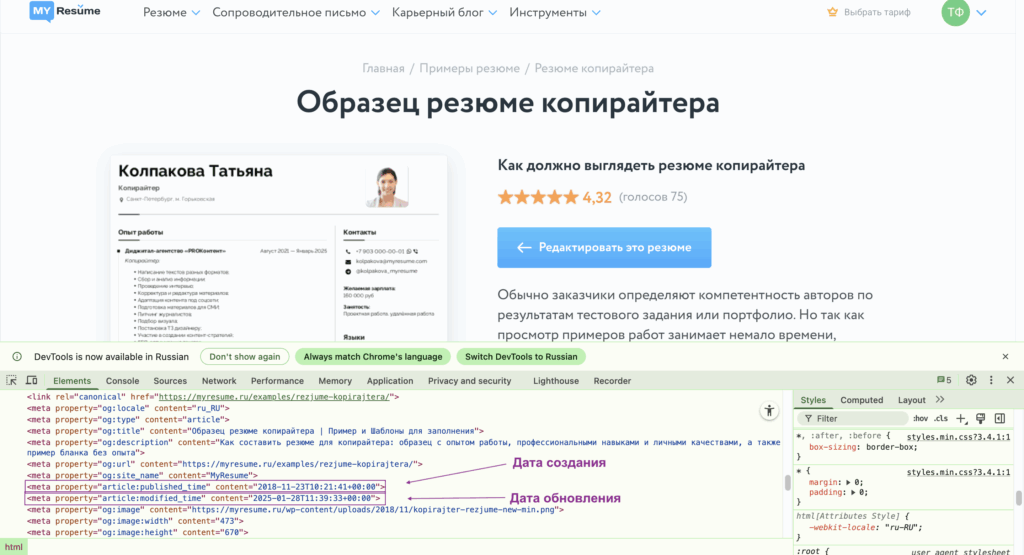1024x555 pixels.
Task: Open styles.min.css link for box-sizing rule
Action: [958, 437]
